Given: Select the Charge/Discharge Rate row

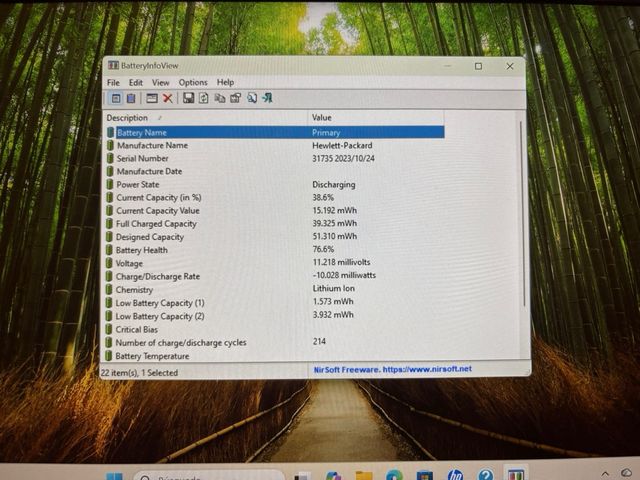Looking at the screenshot, I should click(x=275, y=276).
